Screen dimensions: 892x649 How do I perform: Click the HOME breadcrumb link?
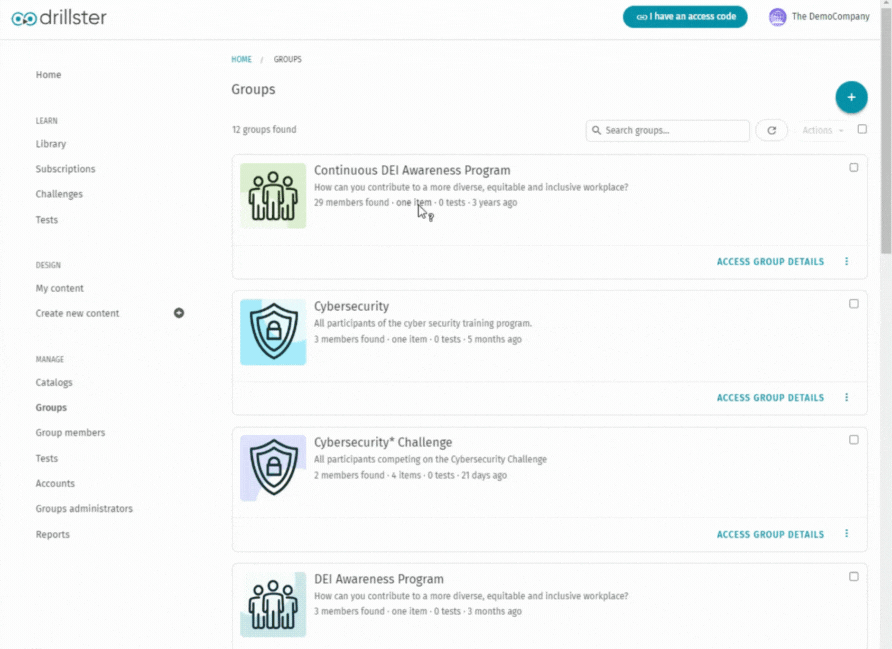(241, 59)
